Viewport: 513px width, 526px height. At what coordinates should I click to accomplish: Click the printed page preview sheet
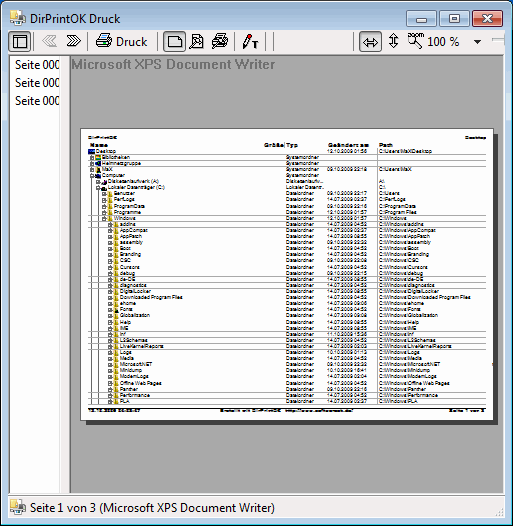[x=287, y=274]
